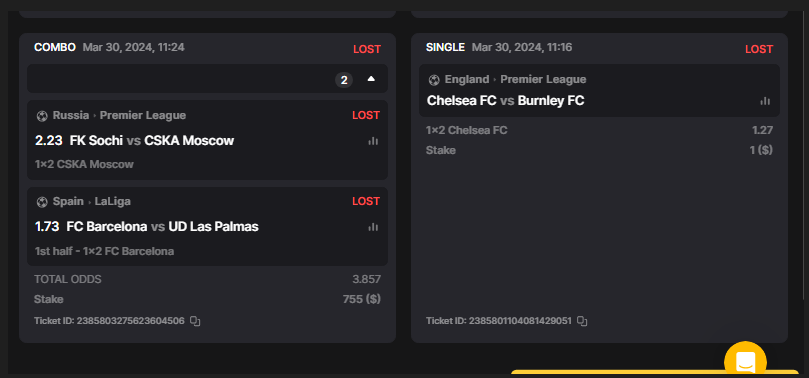Viewport: 809px width, 378px height.
Task: Select the LaLiga league breadcrumb
Action: coord(112,201)
